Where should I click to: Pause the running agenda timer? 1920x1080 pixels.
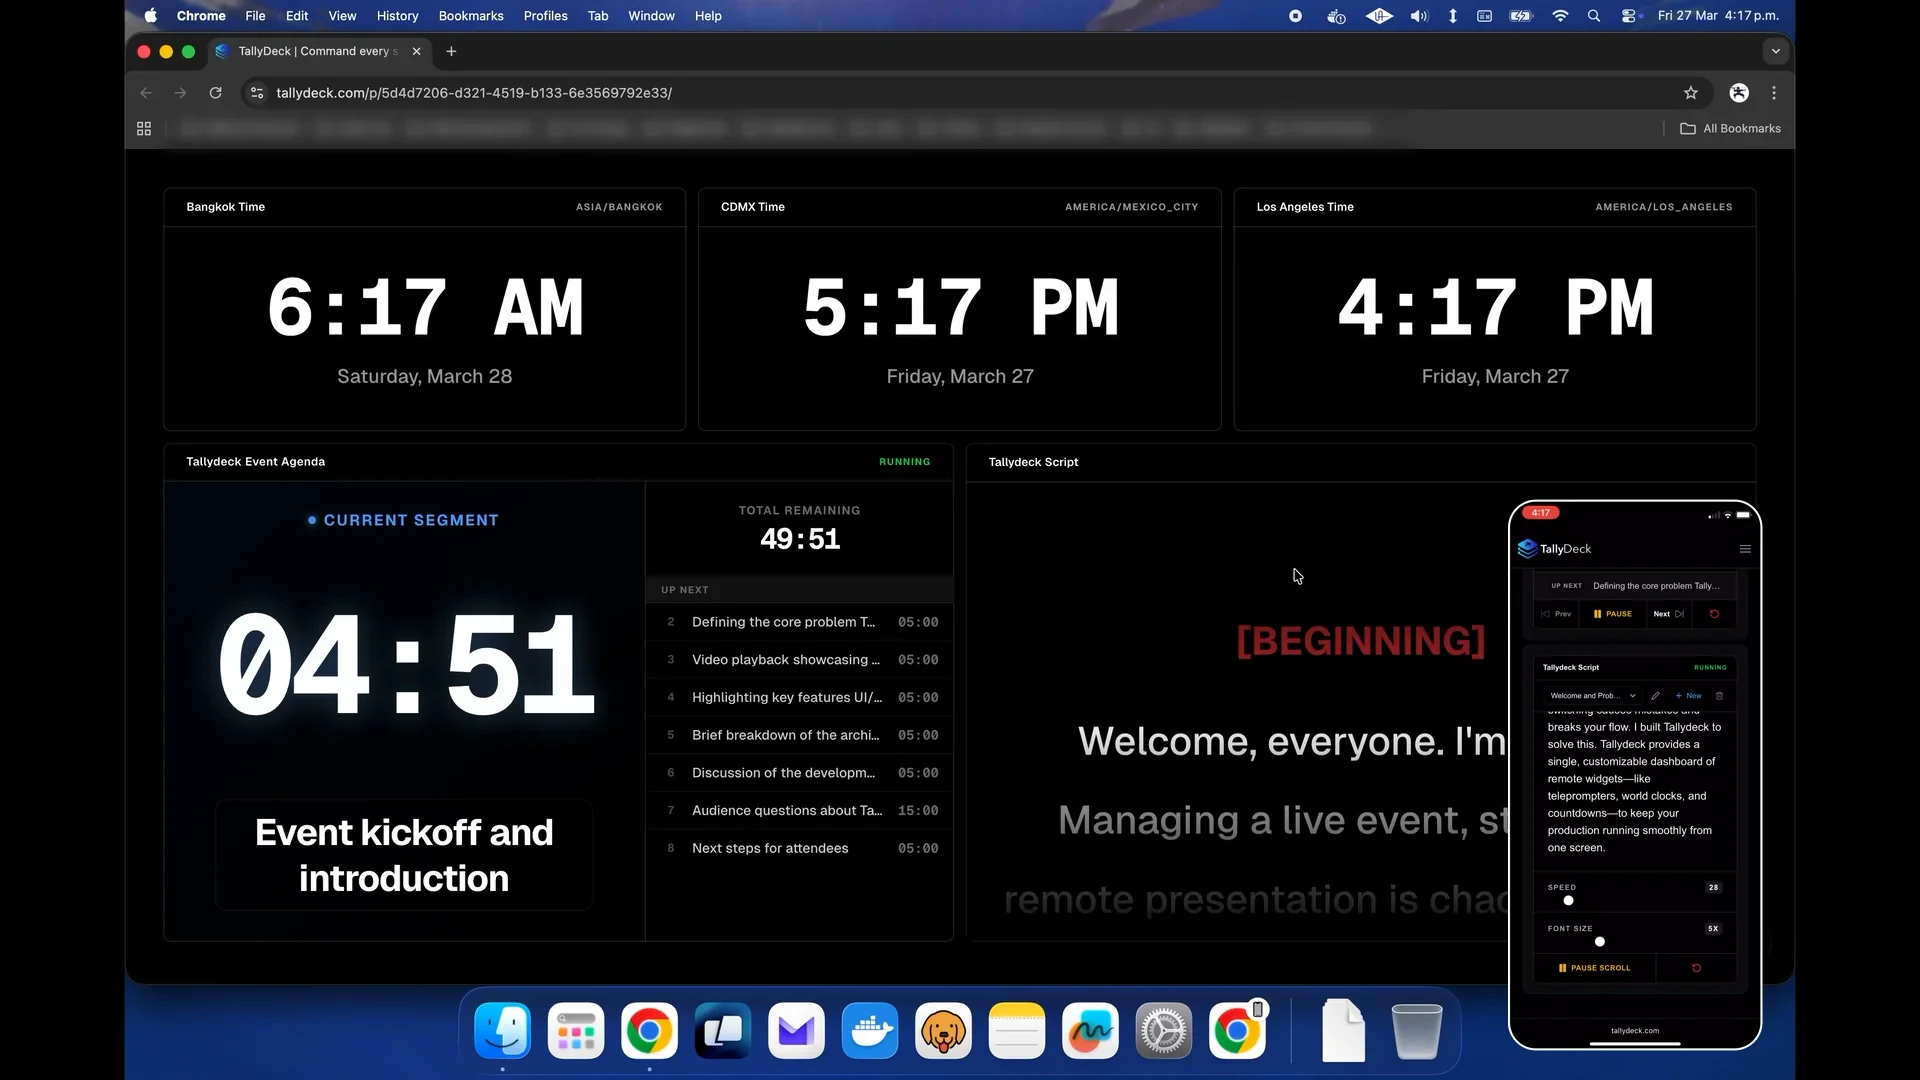point(1613,614)
